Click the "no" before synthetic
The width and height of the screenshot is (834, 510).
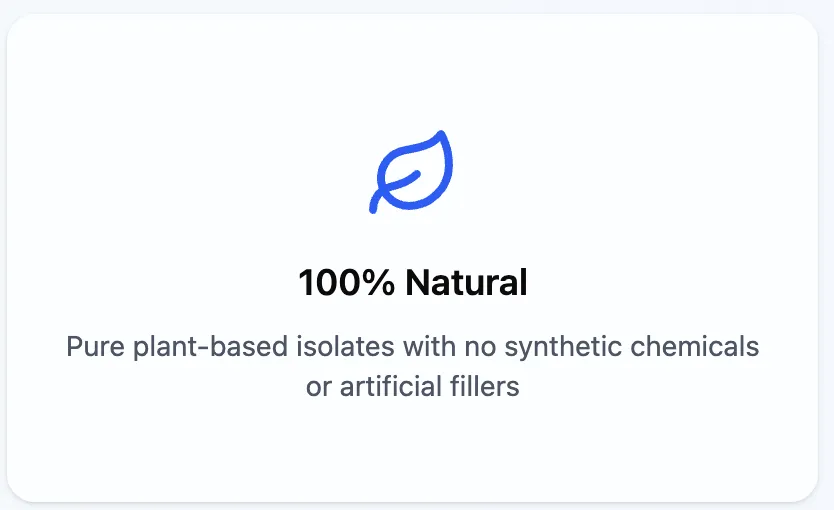pos(480,348)
